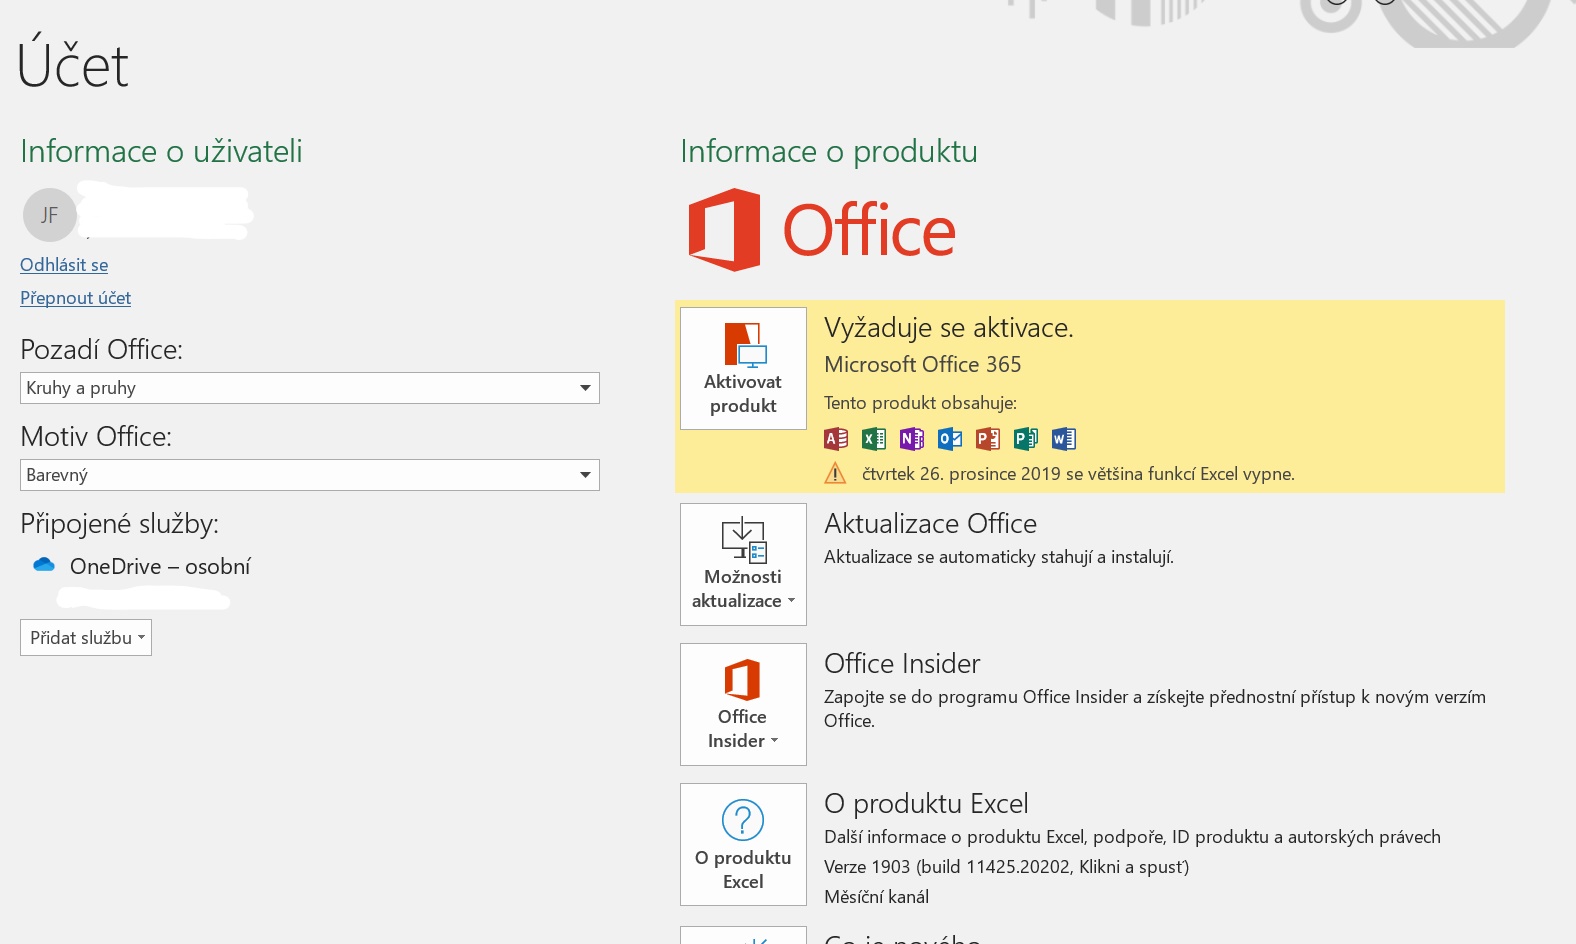Image resolution: width=1576 pixels, height=944 pixels.
Task: Click the JF user avatar
Action: coord(50,215)
